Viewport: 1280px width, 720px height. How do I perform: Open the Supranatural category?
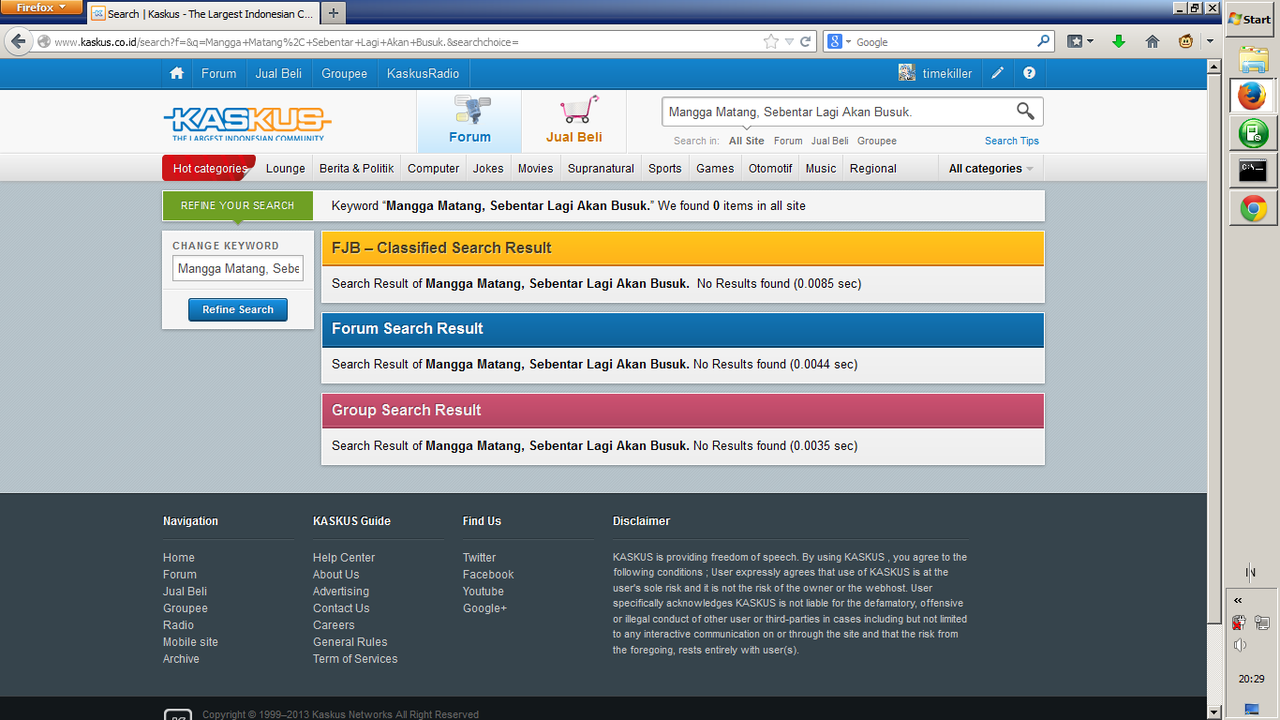pyautogui.click(x=601, y=168)
